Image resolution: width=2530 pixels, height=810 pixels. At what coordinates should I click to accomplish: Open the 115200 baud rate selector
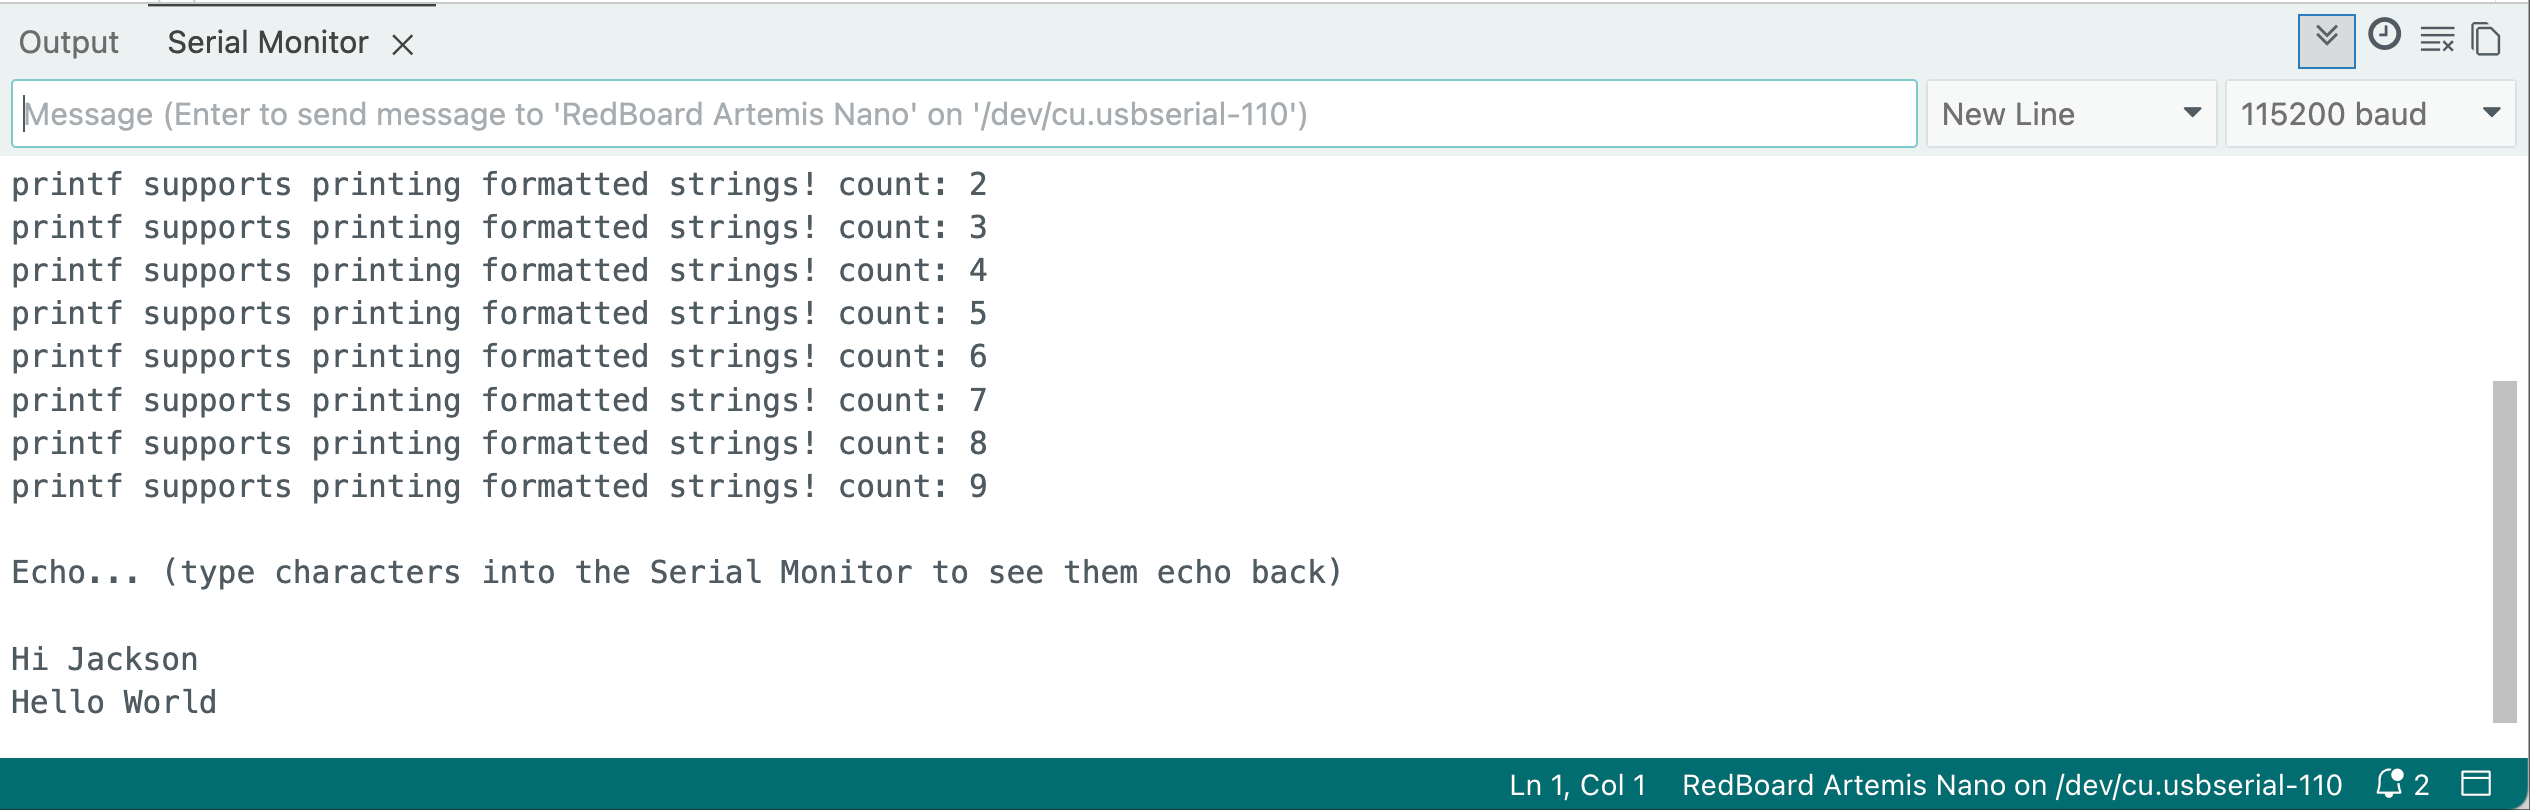pyautogui.click(x=2370, y=113)
